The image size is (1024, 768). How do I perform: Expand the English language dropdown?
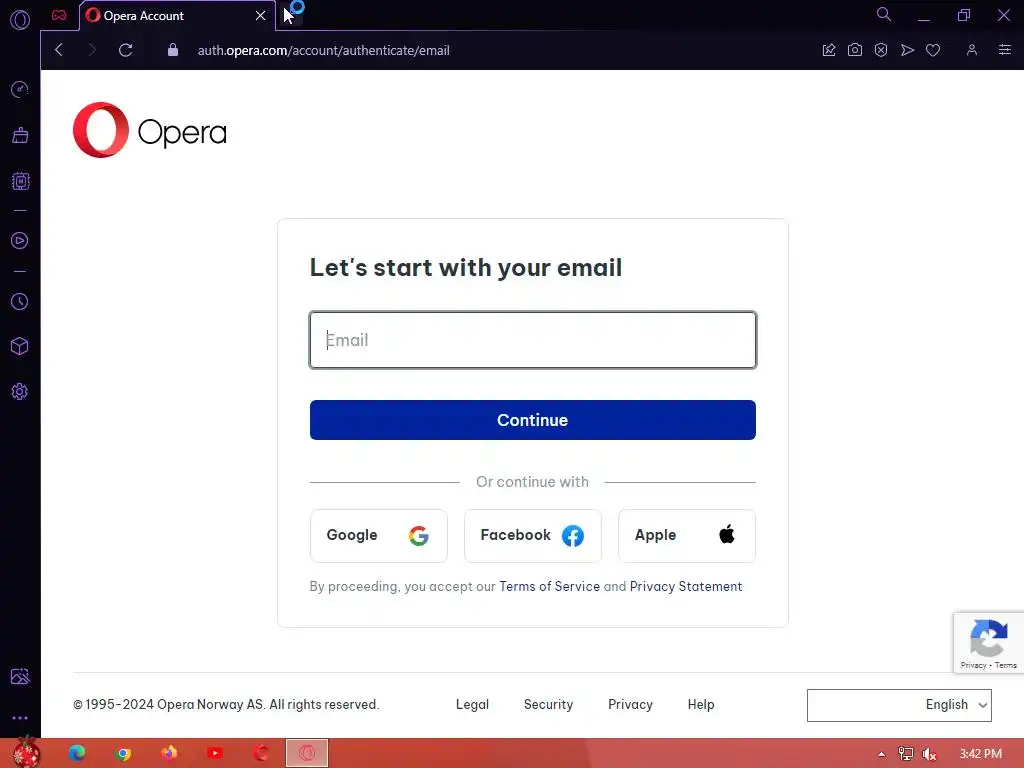899,705
